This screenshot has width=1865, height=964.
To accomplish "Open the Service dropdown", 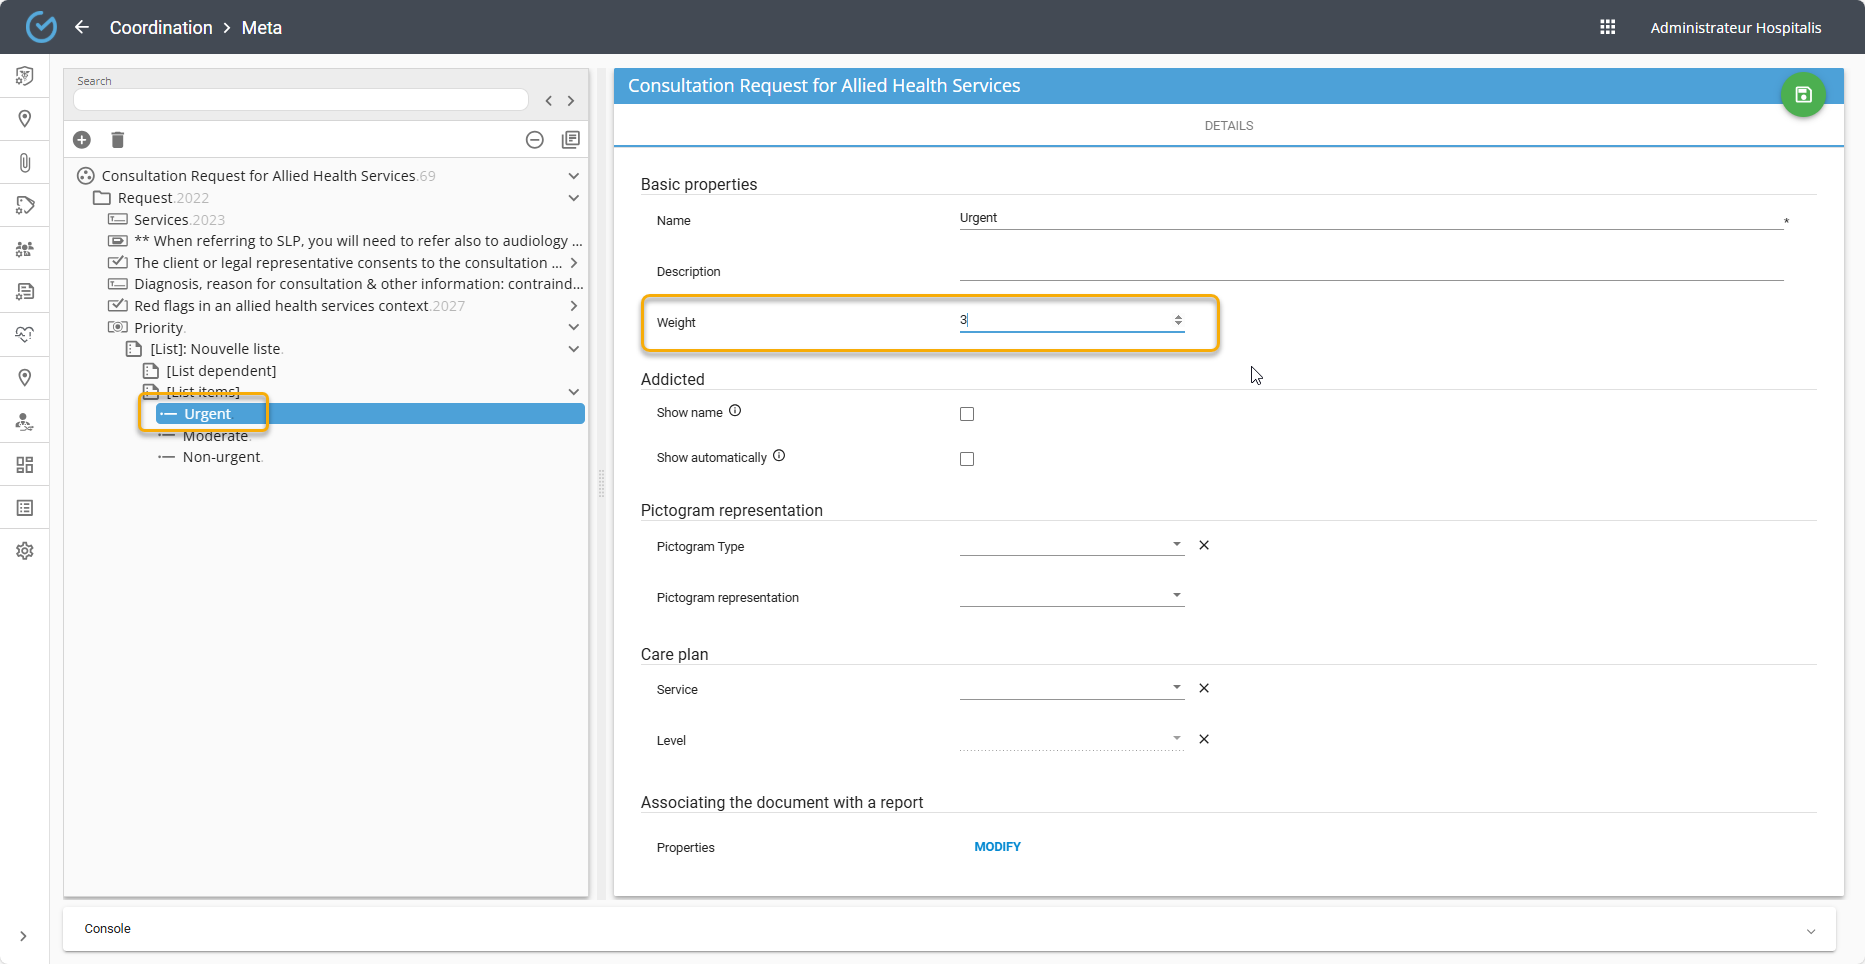I will (x=1071, y=688).
